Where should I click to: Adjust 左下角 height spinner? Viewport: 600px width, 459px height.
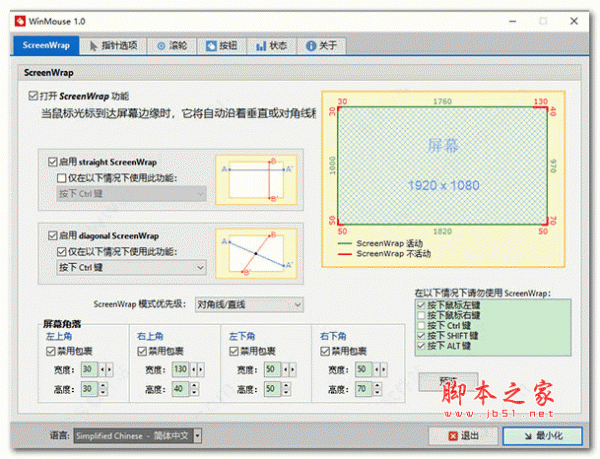[x=286, y=389]
